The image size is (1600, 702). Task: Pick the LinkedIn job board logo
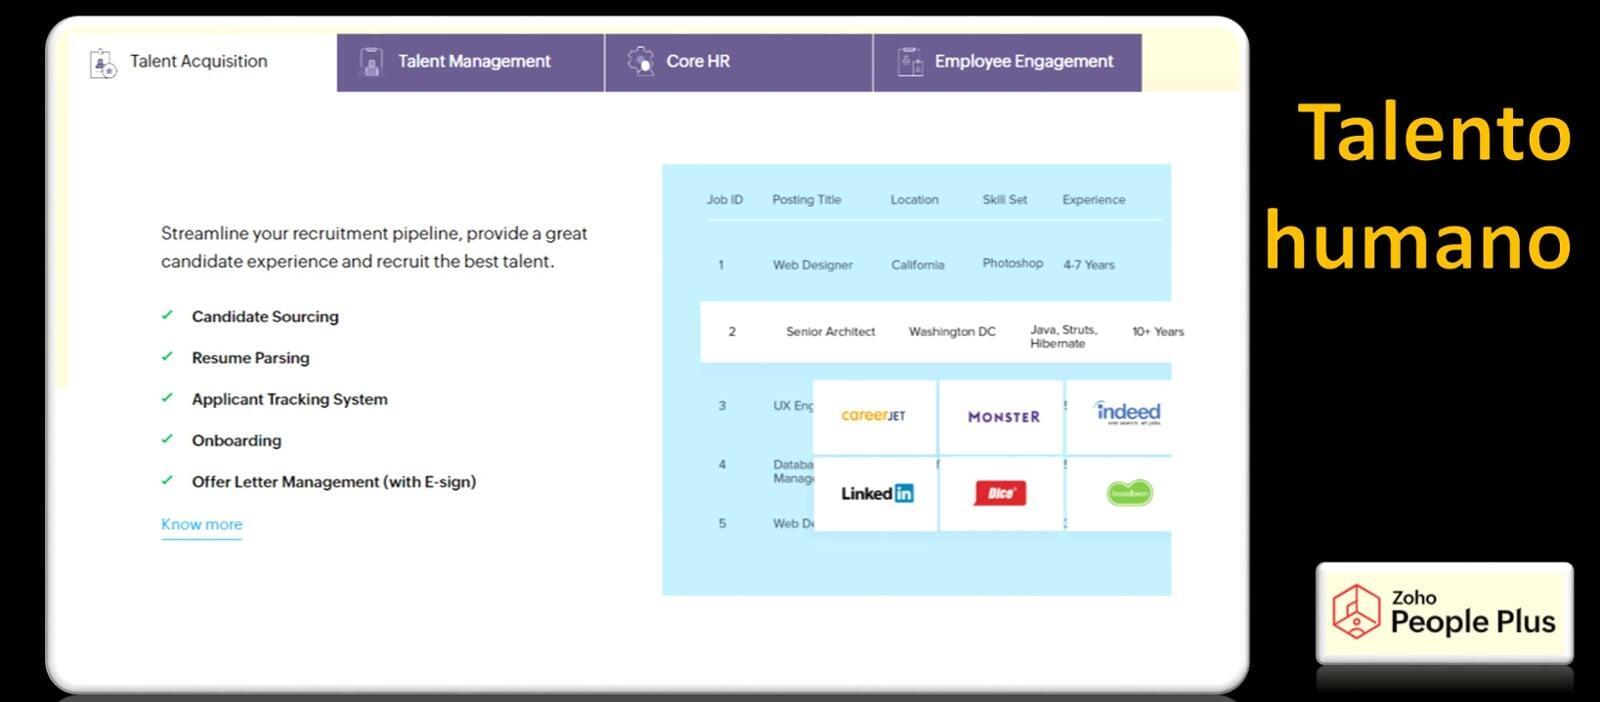click(x=876, y=493)
